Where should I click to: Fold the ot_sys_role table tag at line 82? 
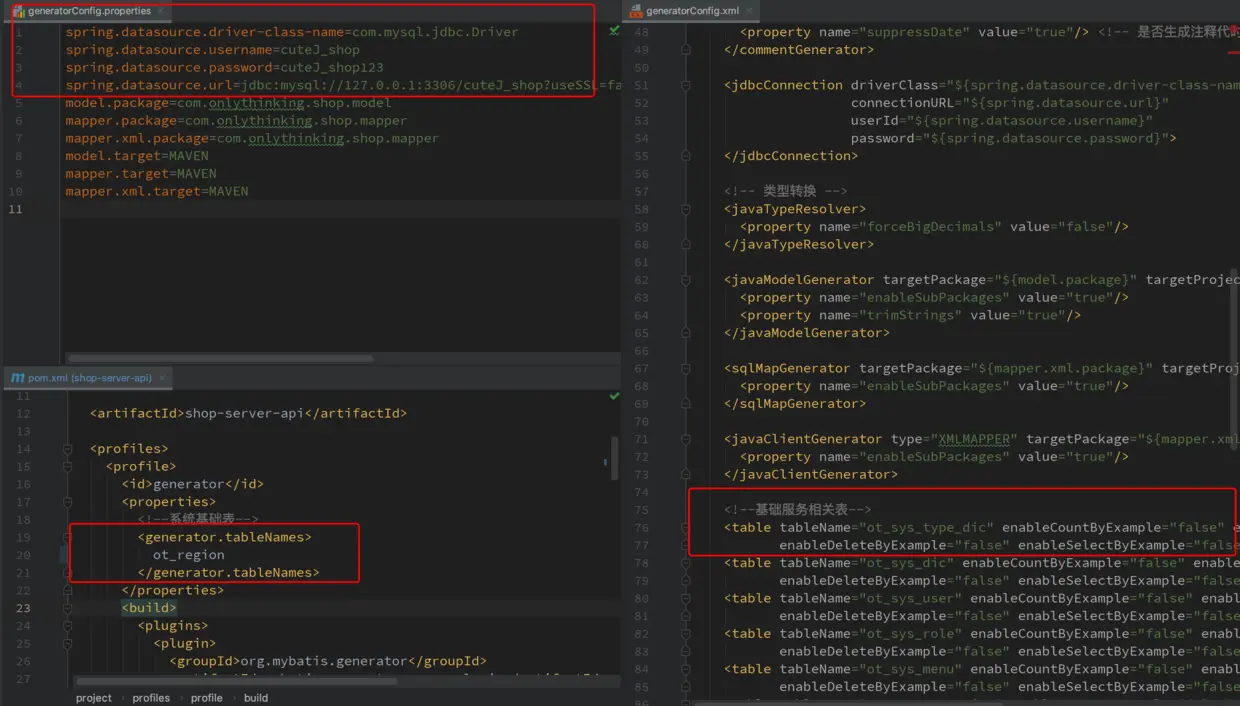pyautogui.click(x=687, y=634)
